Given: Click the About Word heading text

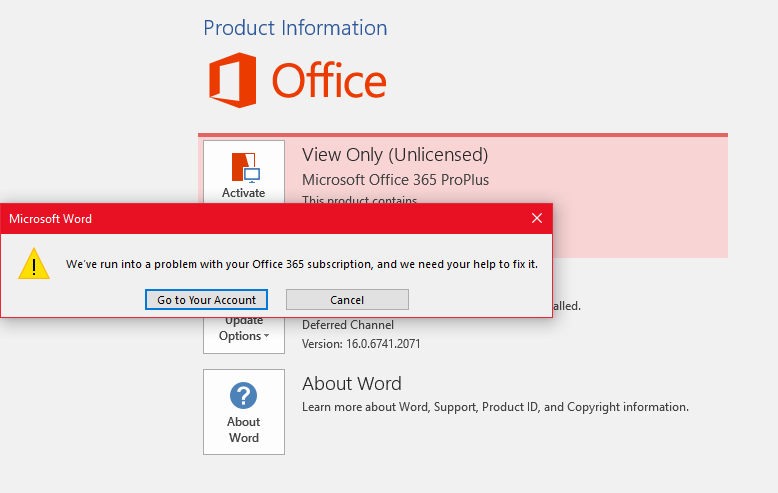Looking at the screenshot, I should tap(352, 383).
